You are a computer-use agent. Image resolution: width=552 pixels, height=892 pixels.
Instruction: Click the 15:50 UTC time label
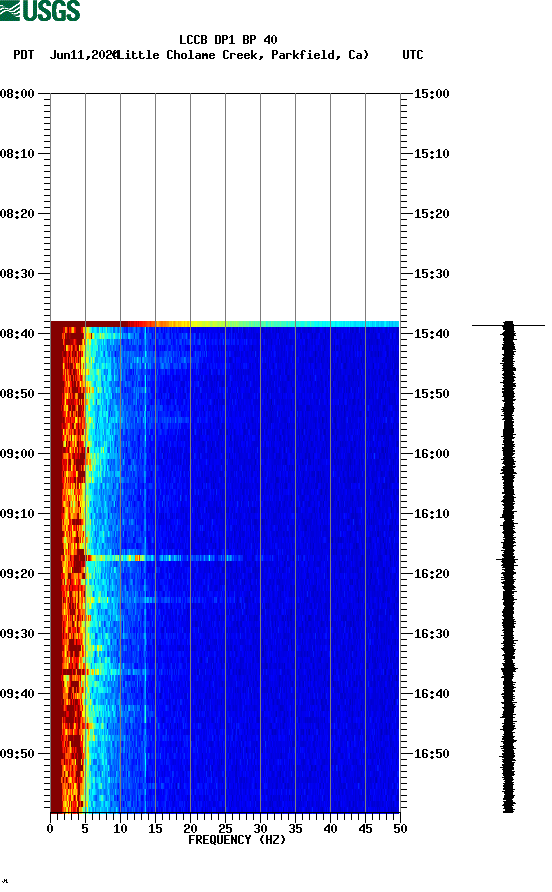point(431,394)
